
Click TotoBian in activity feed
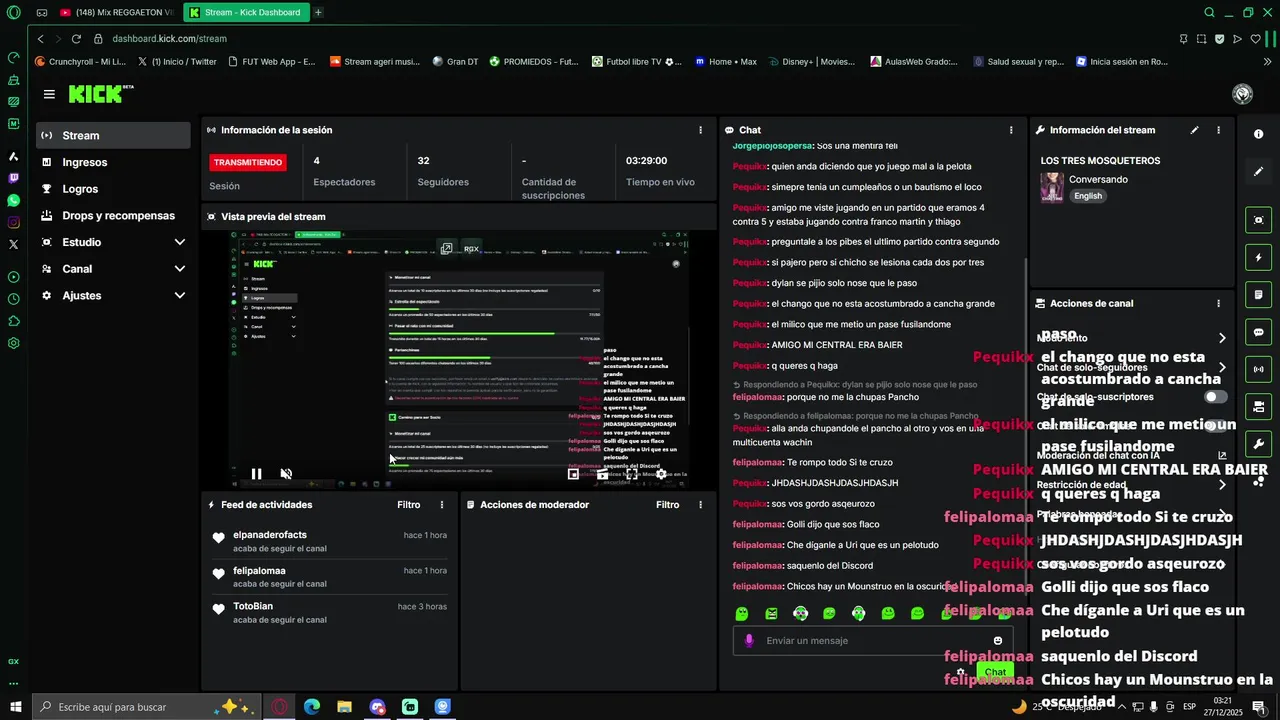tap(253, 606)
